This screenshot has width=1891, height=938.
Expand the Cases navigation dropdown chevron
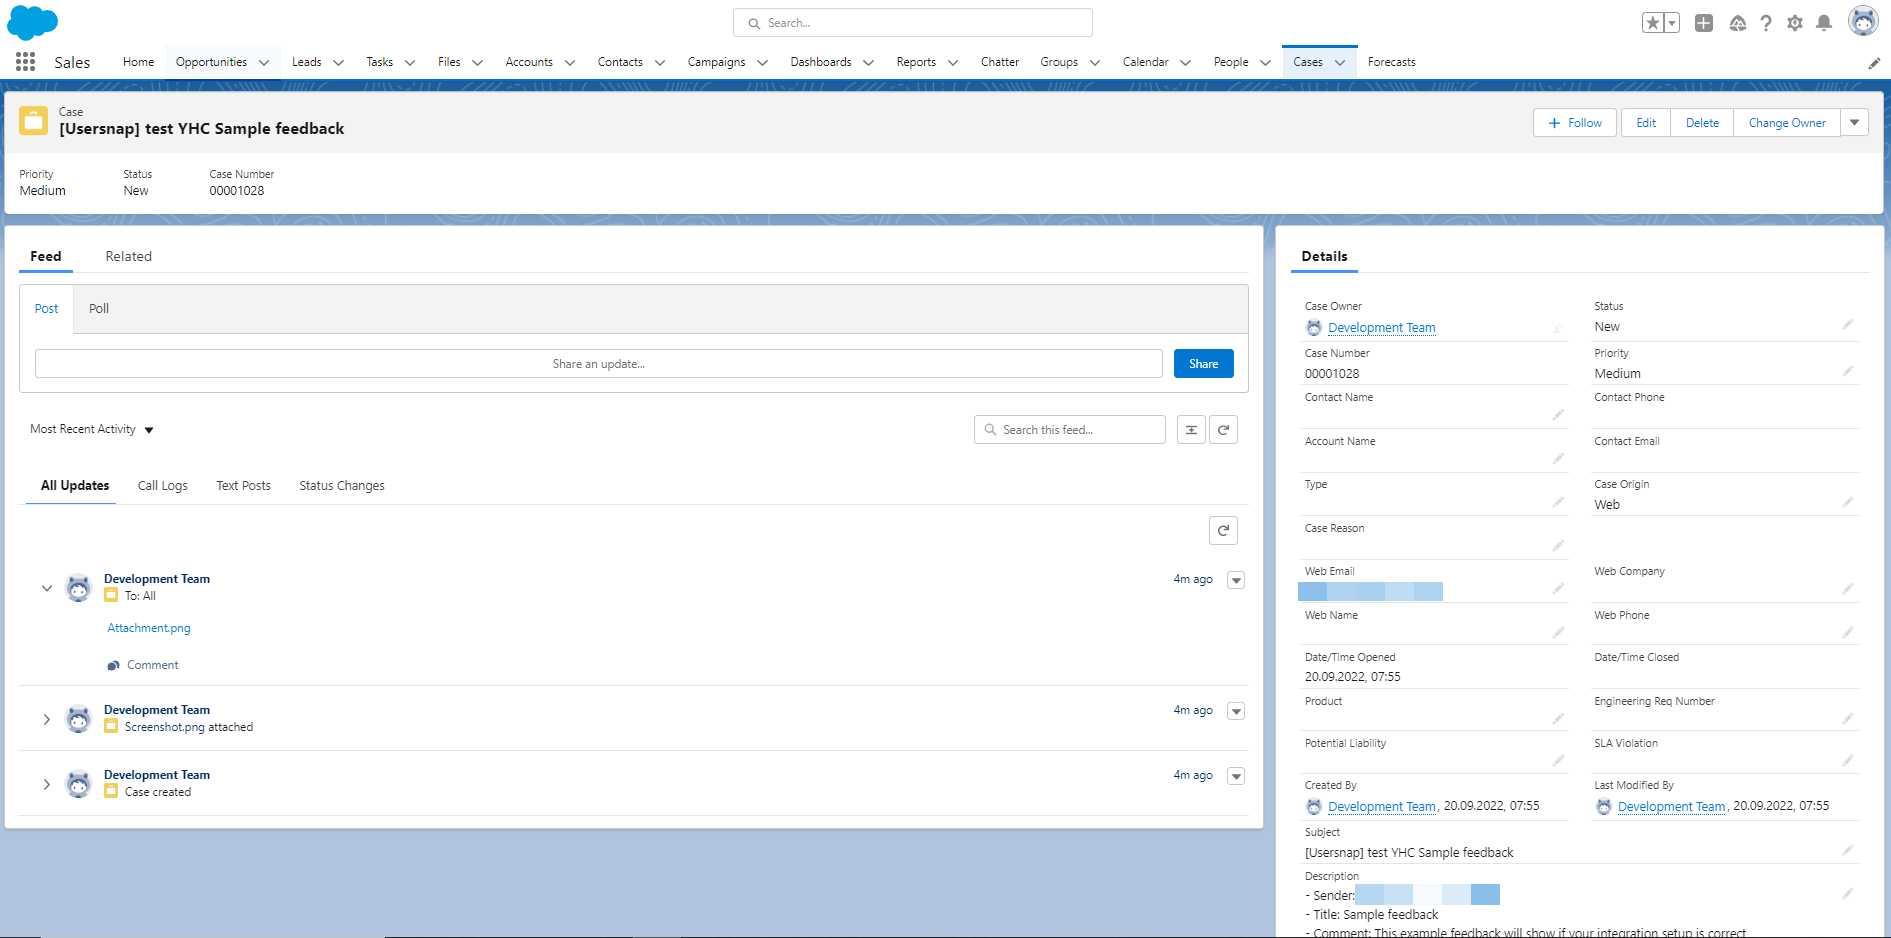(x=1340, y=62)
